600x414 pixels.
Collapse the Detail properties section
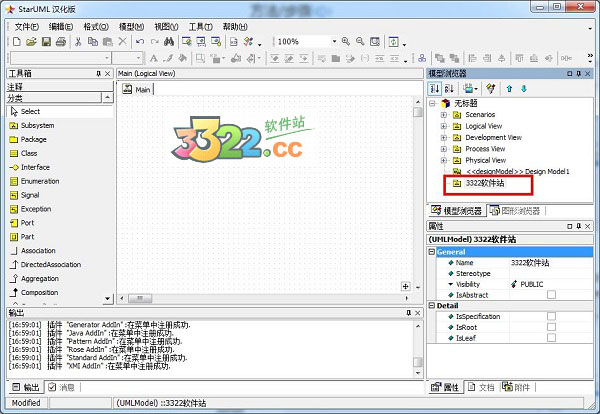432,305
